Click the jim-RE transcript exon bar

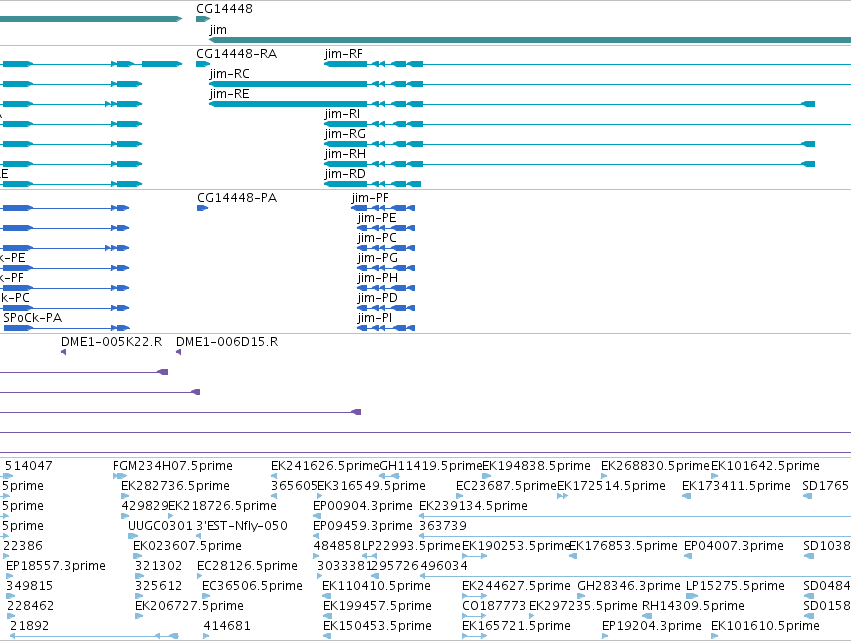pyautogui.click(x=288, y=104)
